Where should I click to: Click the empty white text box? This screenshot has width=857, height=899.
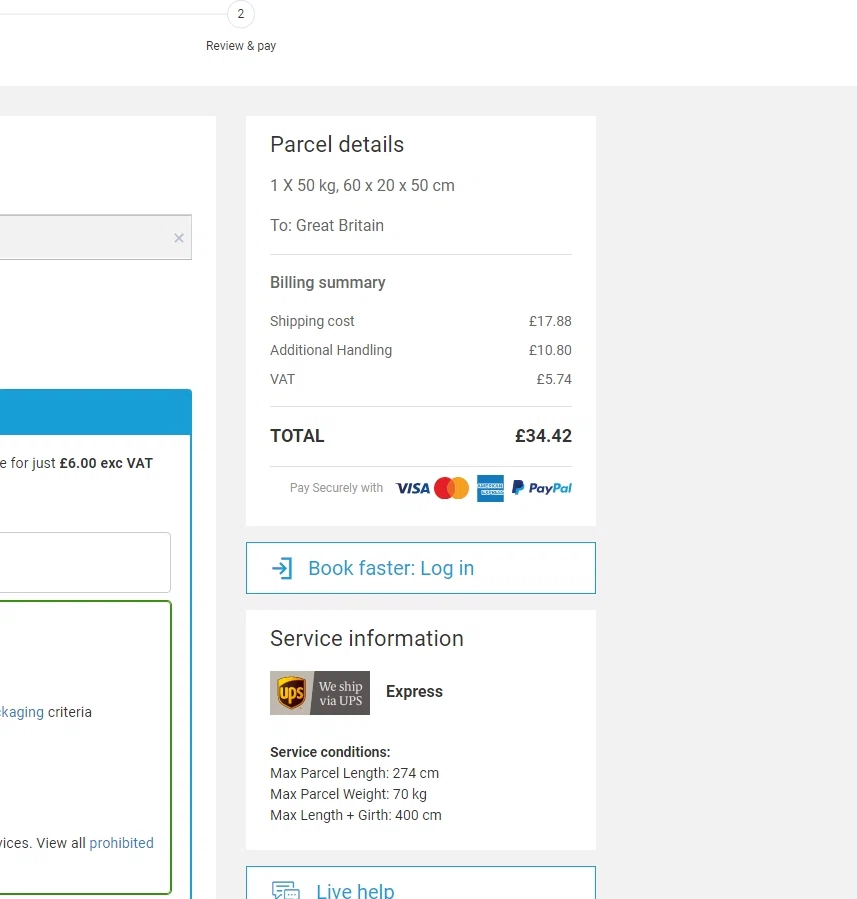click(85, 562)
